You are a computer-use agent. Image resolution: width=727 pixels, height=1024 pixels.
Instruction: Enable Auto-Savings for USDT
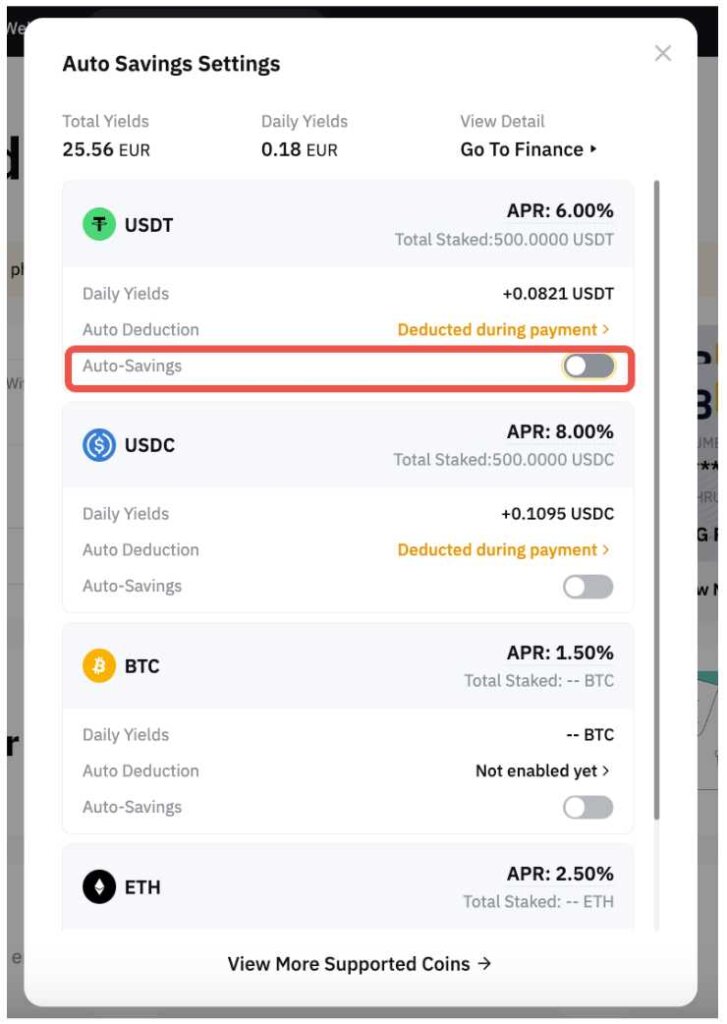588,367
